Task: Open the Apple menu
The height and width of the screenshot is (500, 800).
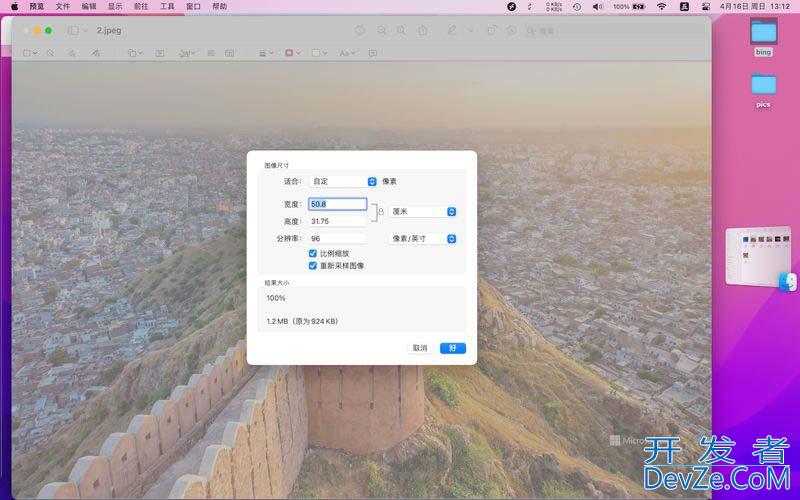Action: click(x=14, y=7)
